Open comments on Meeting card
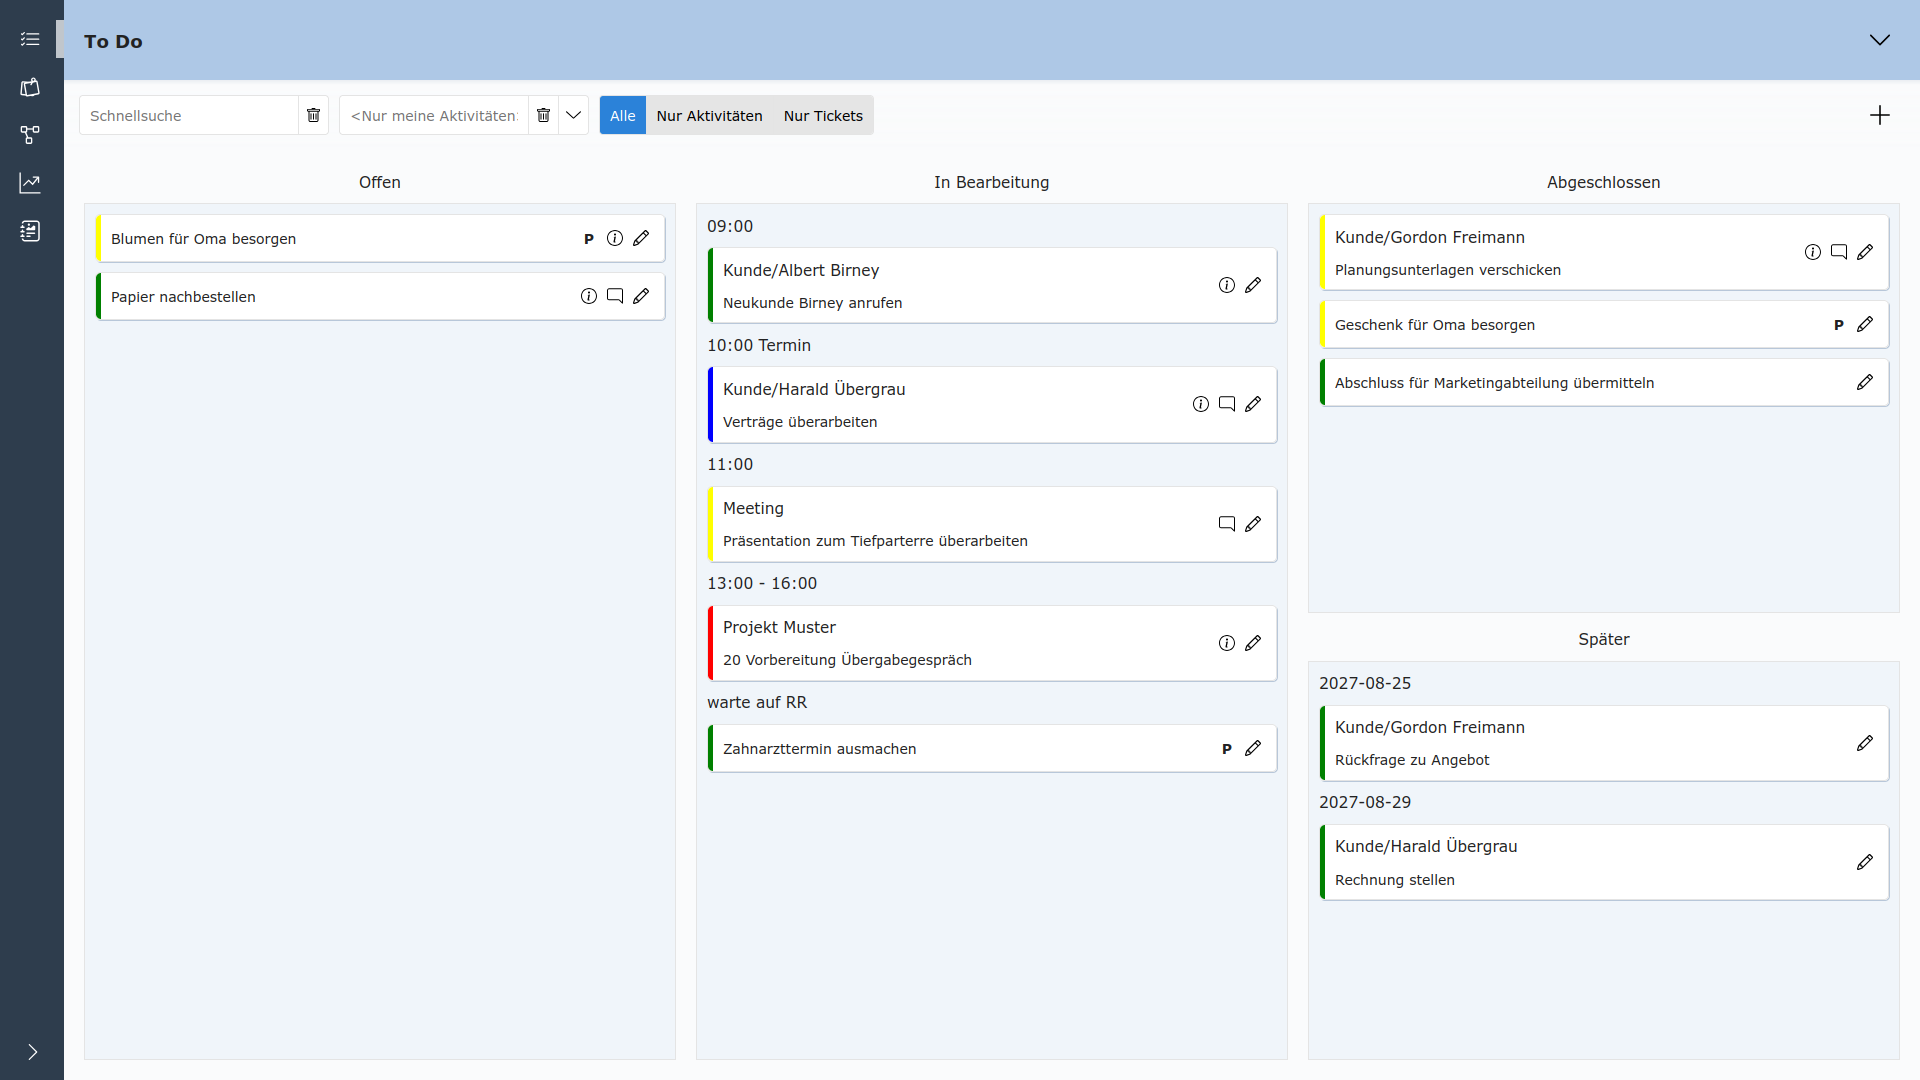 pos(1227,524)
